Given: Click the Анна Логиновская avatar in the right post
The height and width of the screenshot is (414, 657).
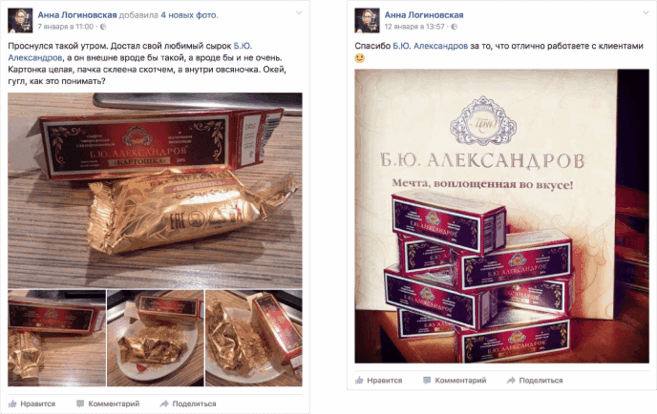Looking at the screenshot, I should 367,20.
